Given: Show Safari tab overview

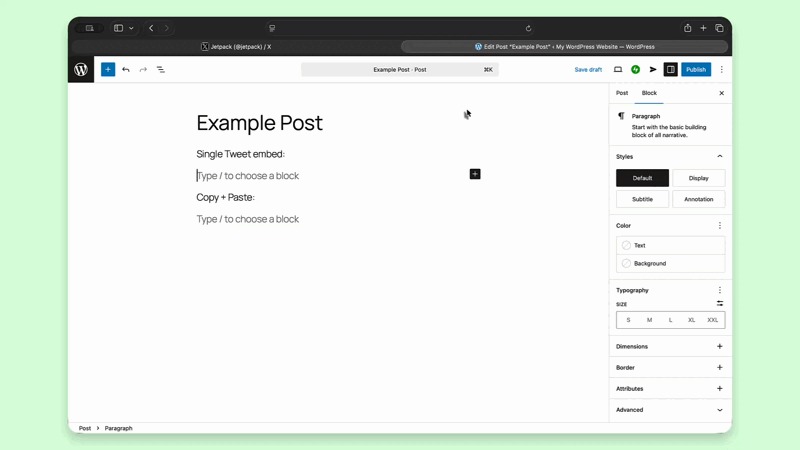Looking at the screenshot, I should click(719, 28).
